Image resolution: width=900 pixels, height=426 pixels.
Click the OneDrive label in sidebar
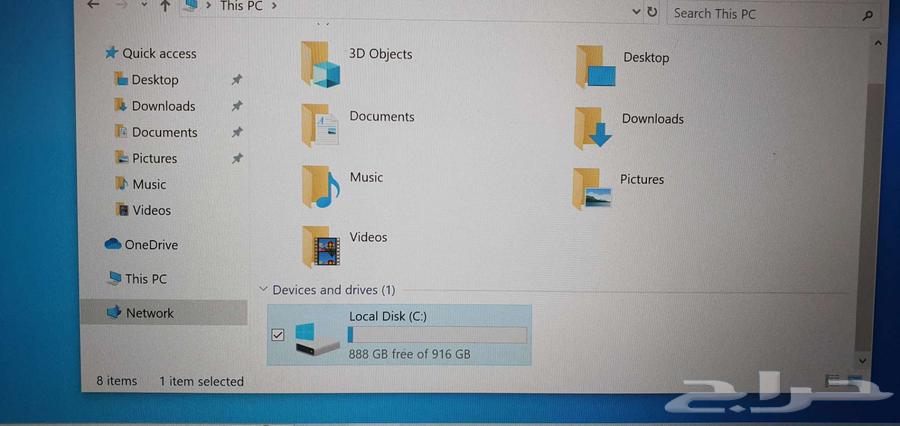click(152, 245)
